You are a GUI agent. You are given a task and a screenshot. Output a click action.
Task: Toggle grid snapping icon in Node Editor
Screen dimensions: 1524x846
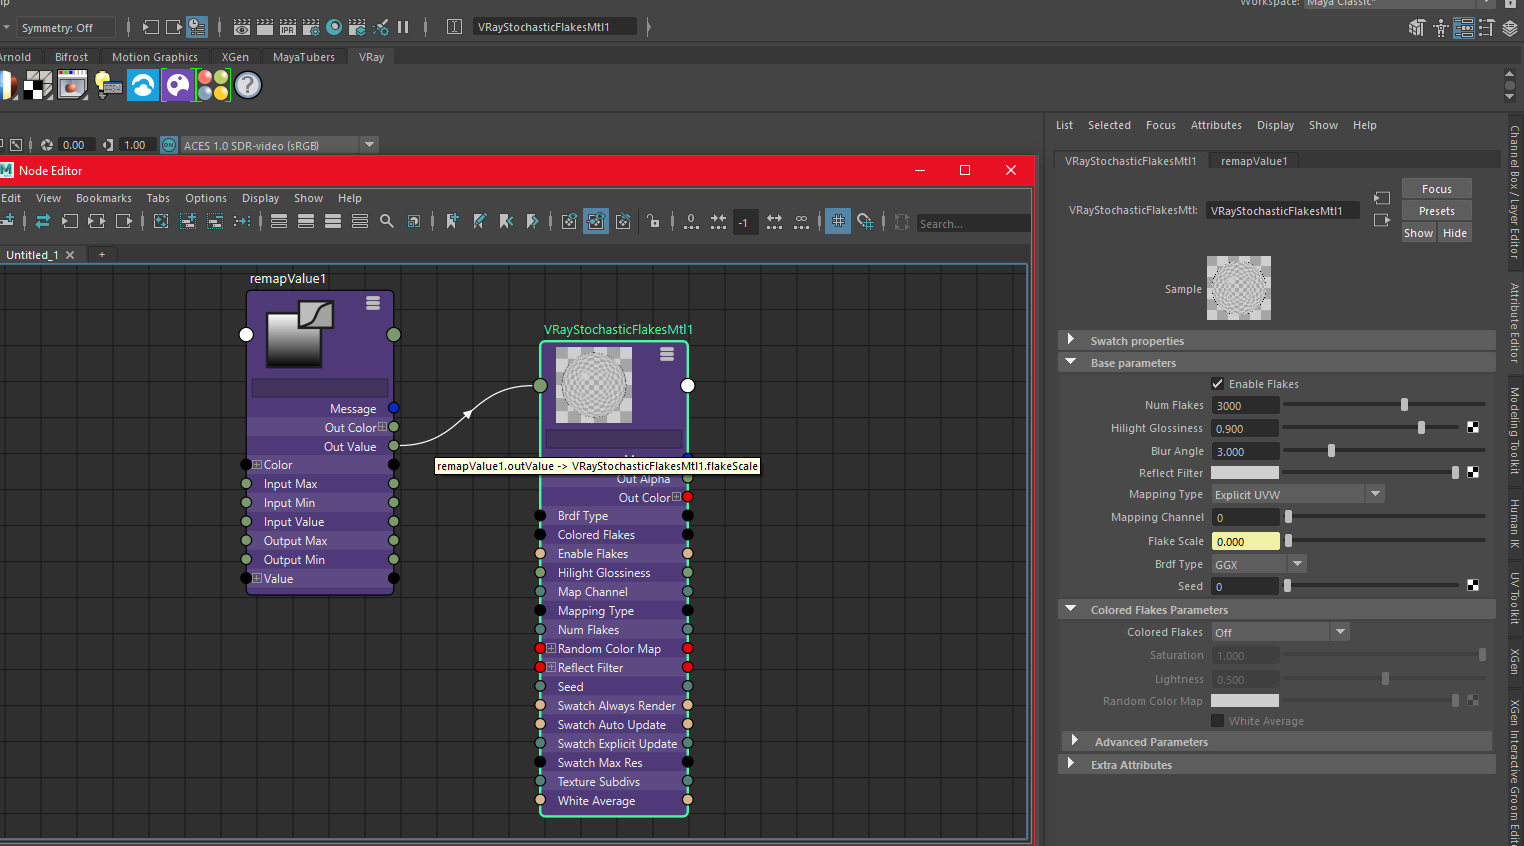click(865, 222)
